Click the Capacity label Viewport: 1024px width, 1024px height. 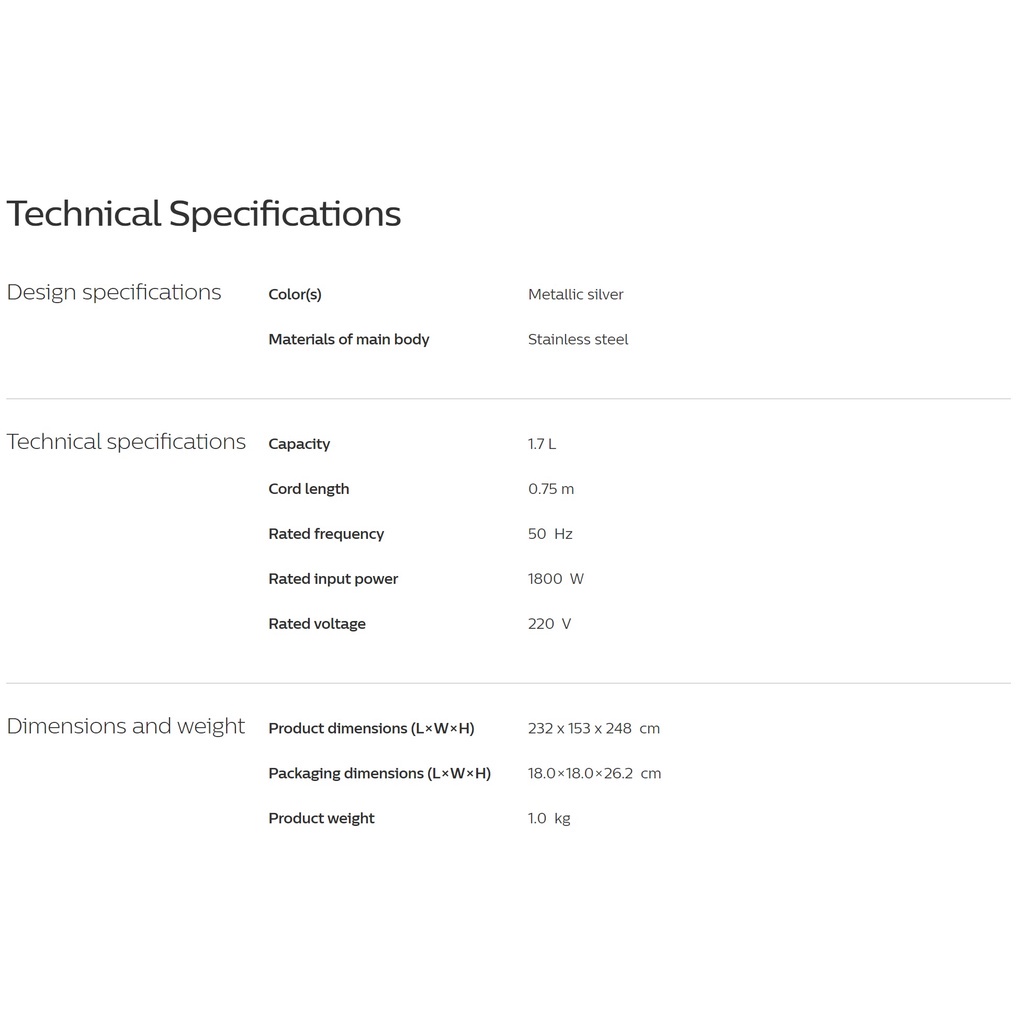[299, 444]
